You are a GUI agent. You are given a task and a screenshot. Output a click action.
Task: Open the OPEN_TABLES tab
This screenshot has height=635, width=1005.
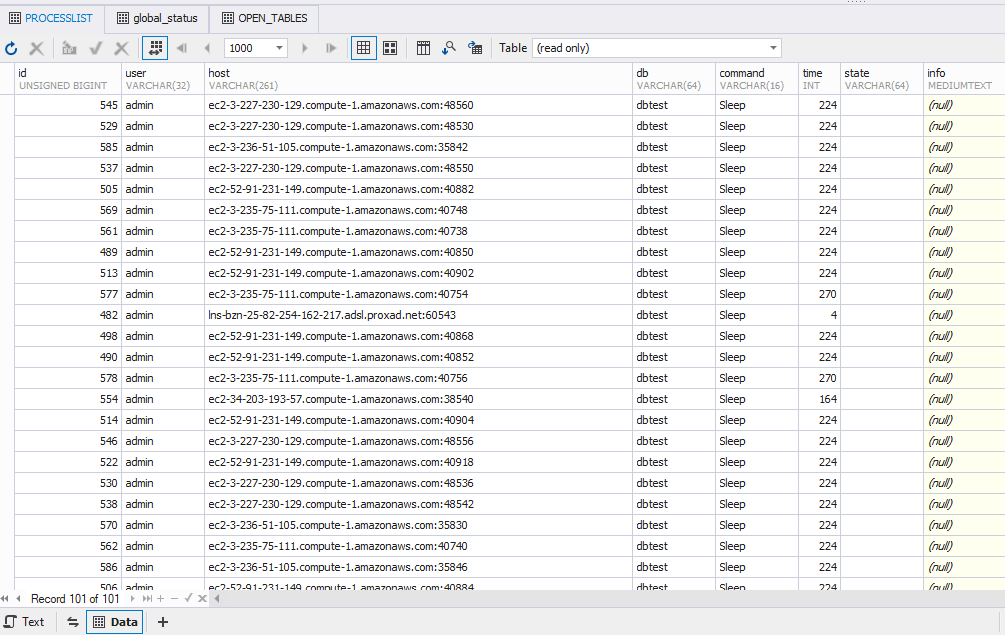coord(263,17)
